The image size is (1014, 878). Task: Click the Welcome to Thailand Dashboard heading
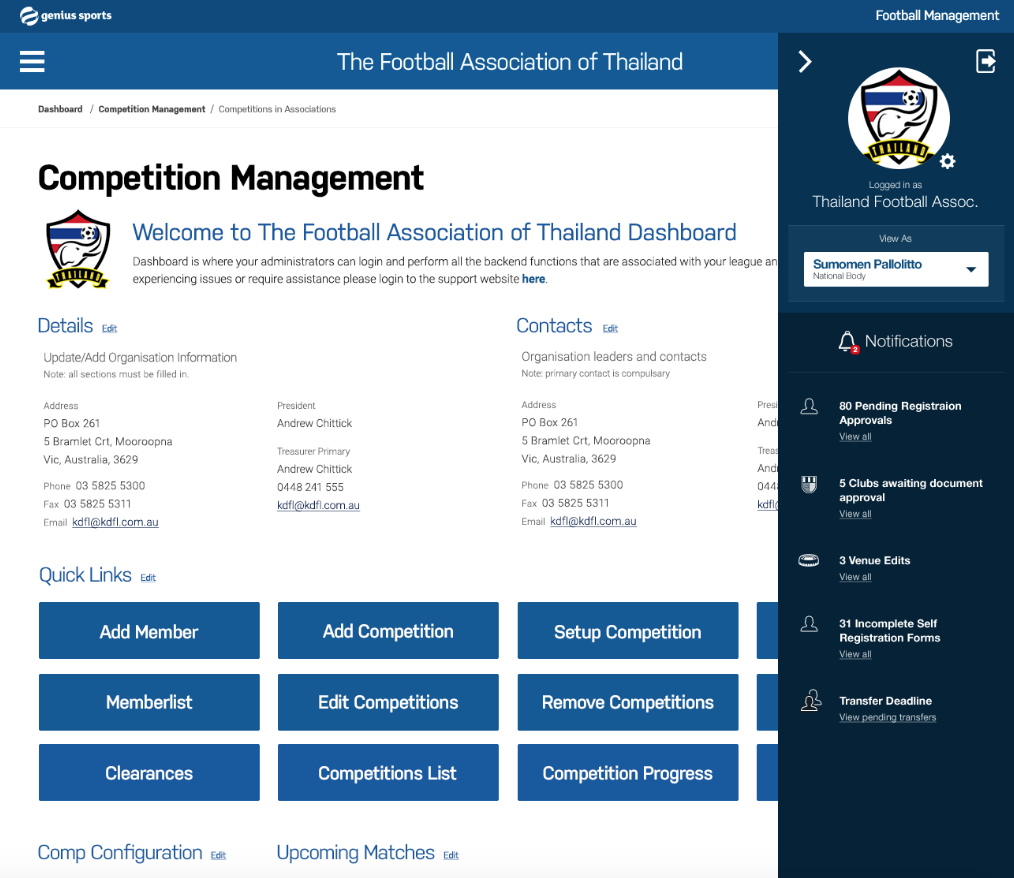[434, 232]
